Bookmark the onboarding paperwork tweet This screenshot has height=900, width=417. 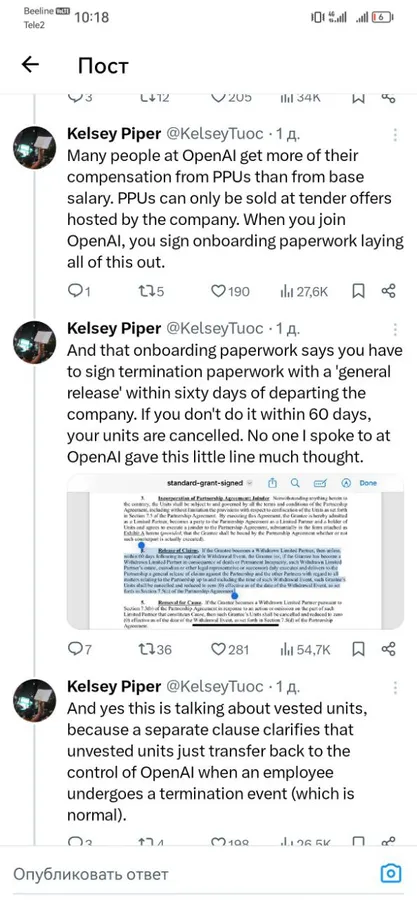[x=358, y=649]
